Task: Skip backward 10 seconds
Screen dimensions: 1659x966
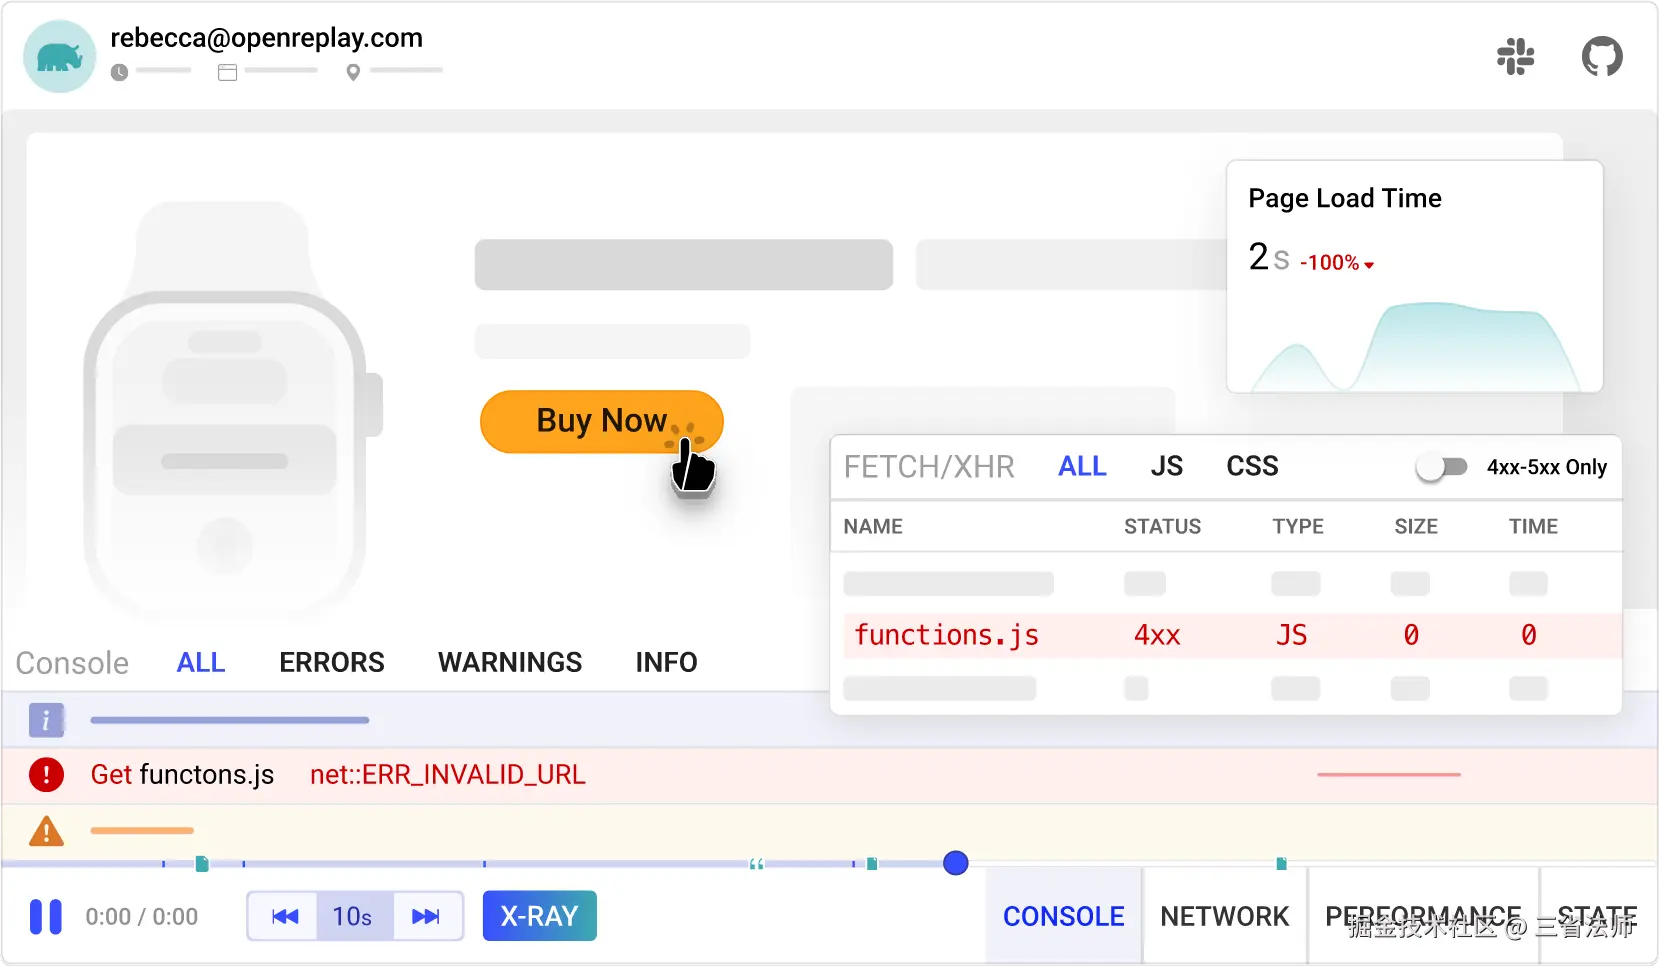Action: click(284, 916)
